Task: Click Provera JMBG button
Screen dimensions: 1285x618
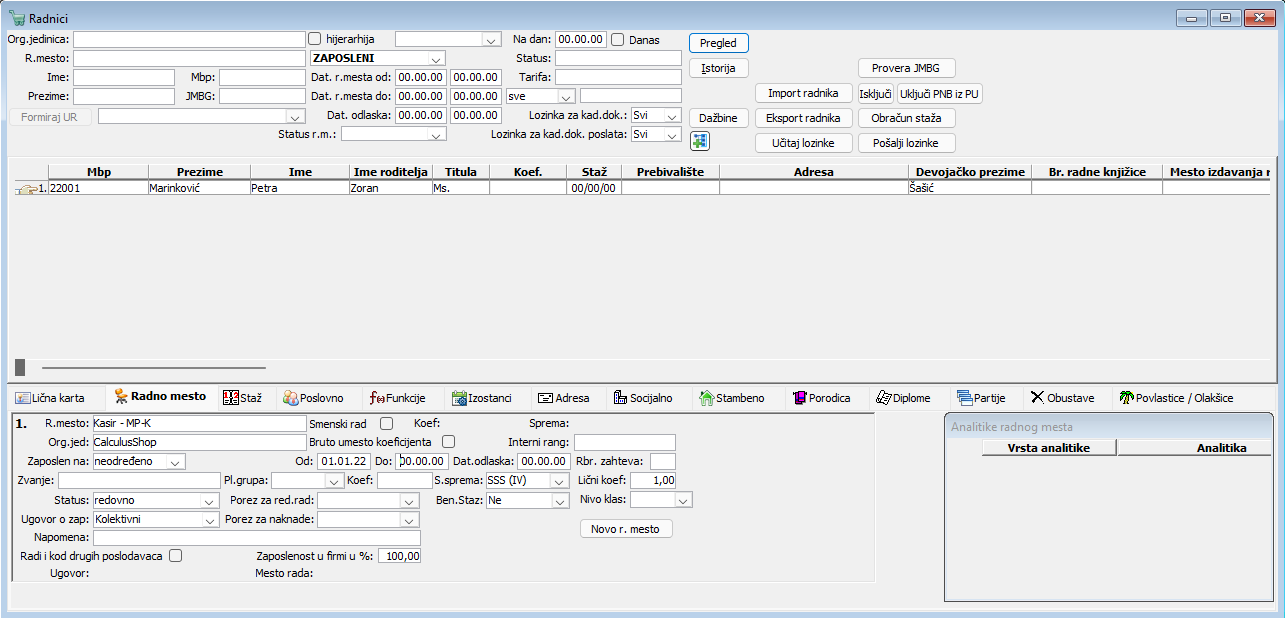Action: [907, 68]
